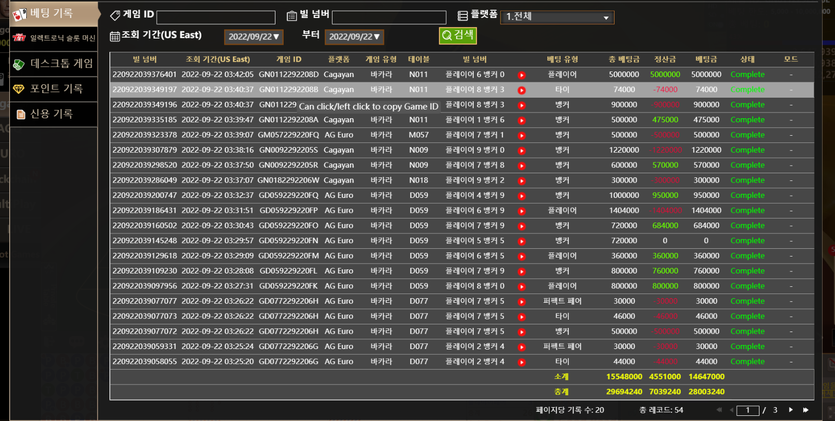
Task: Copy game ID GD059229220FM
Action: tap(289, 255)
